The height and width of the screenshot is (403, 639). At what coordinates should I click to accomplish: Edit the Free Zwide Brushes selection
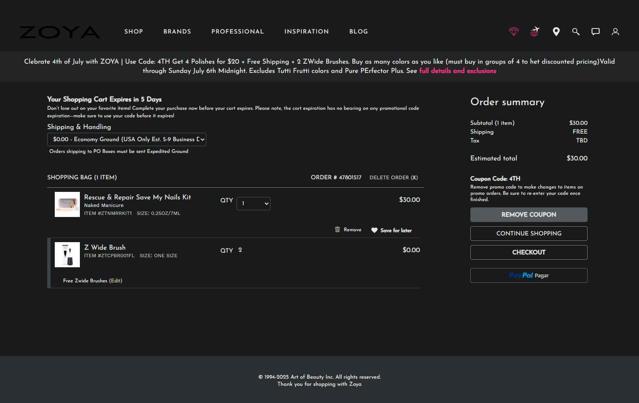pyautogui.click(x=115, y=281)
